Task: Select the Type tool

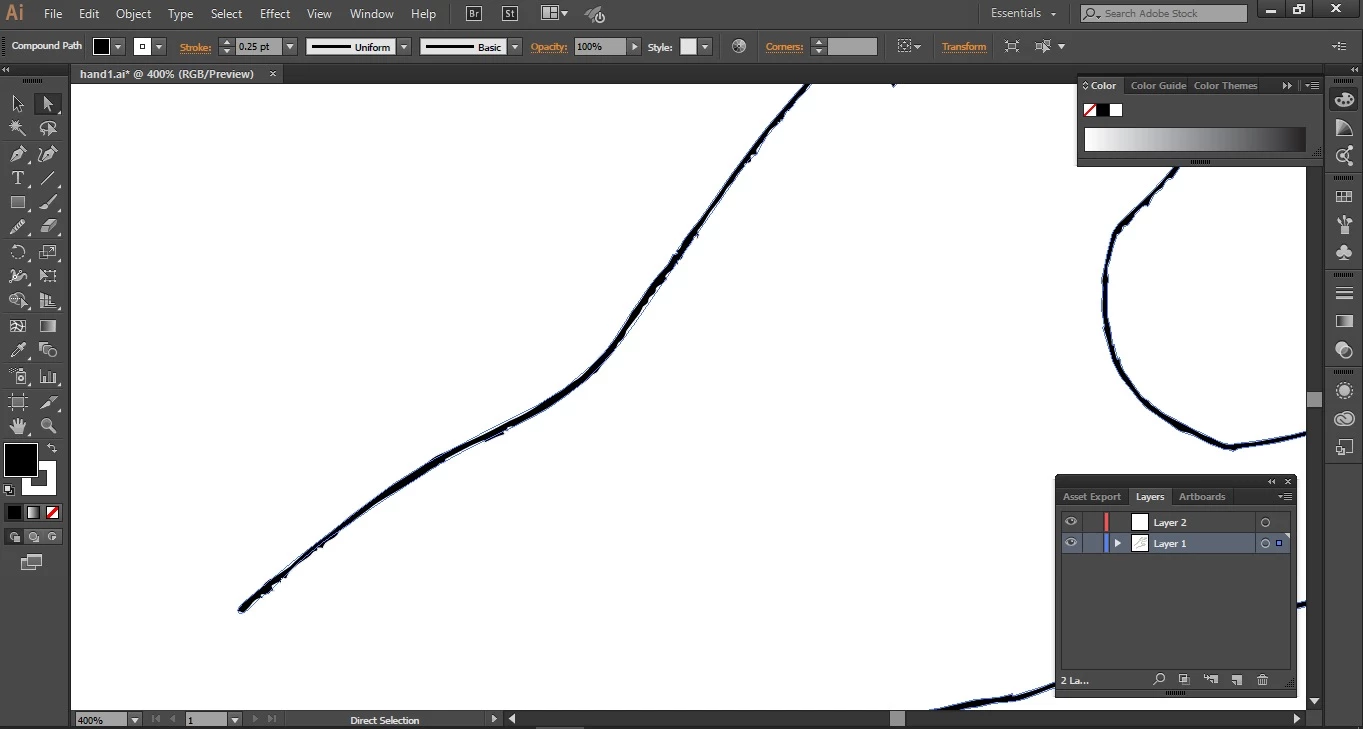Action: point(18,178)
